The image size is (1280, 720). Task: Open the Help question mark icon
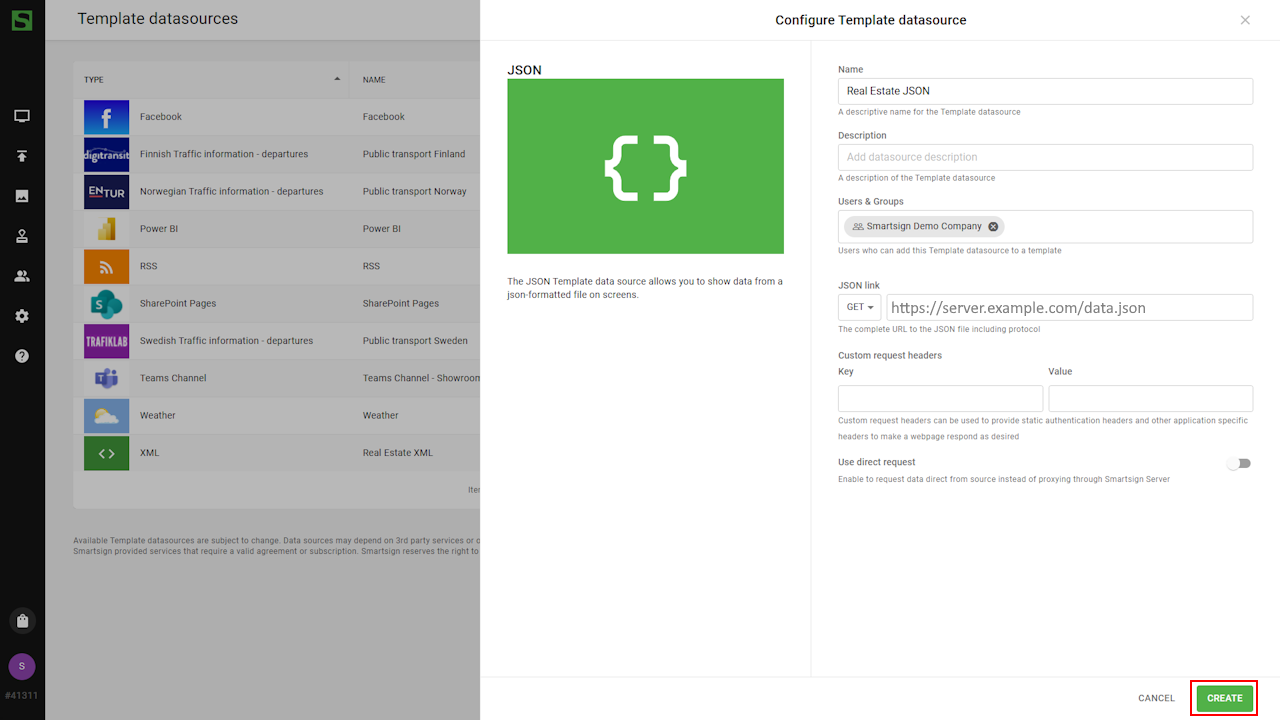point(22,356)
